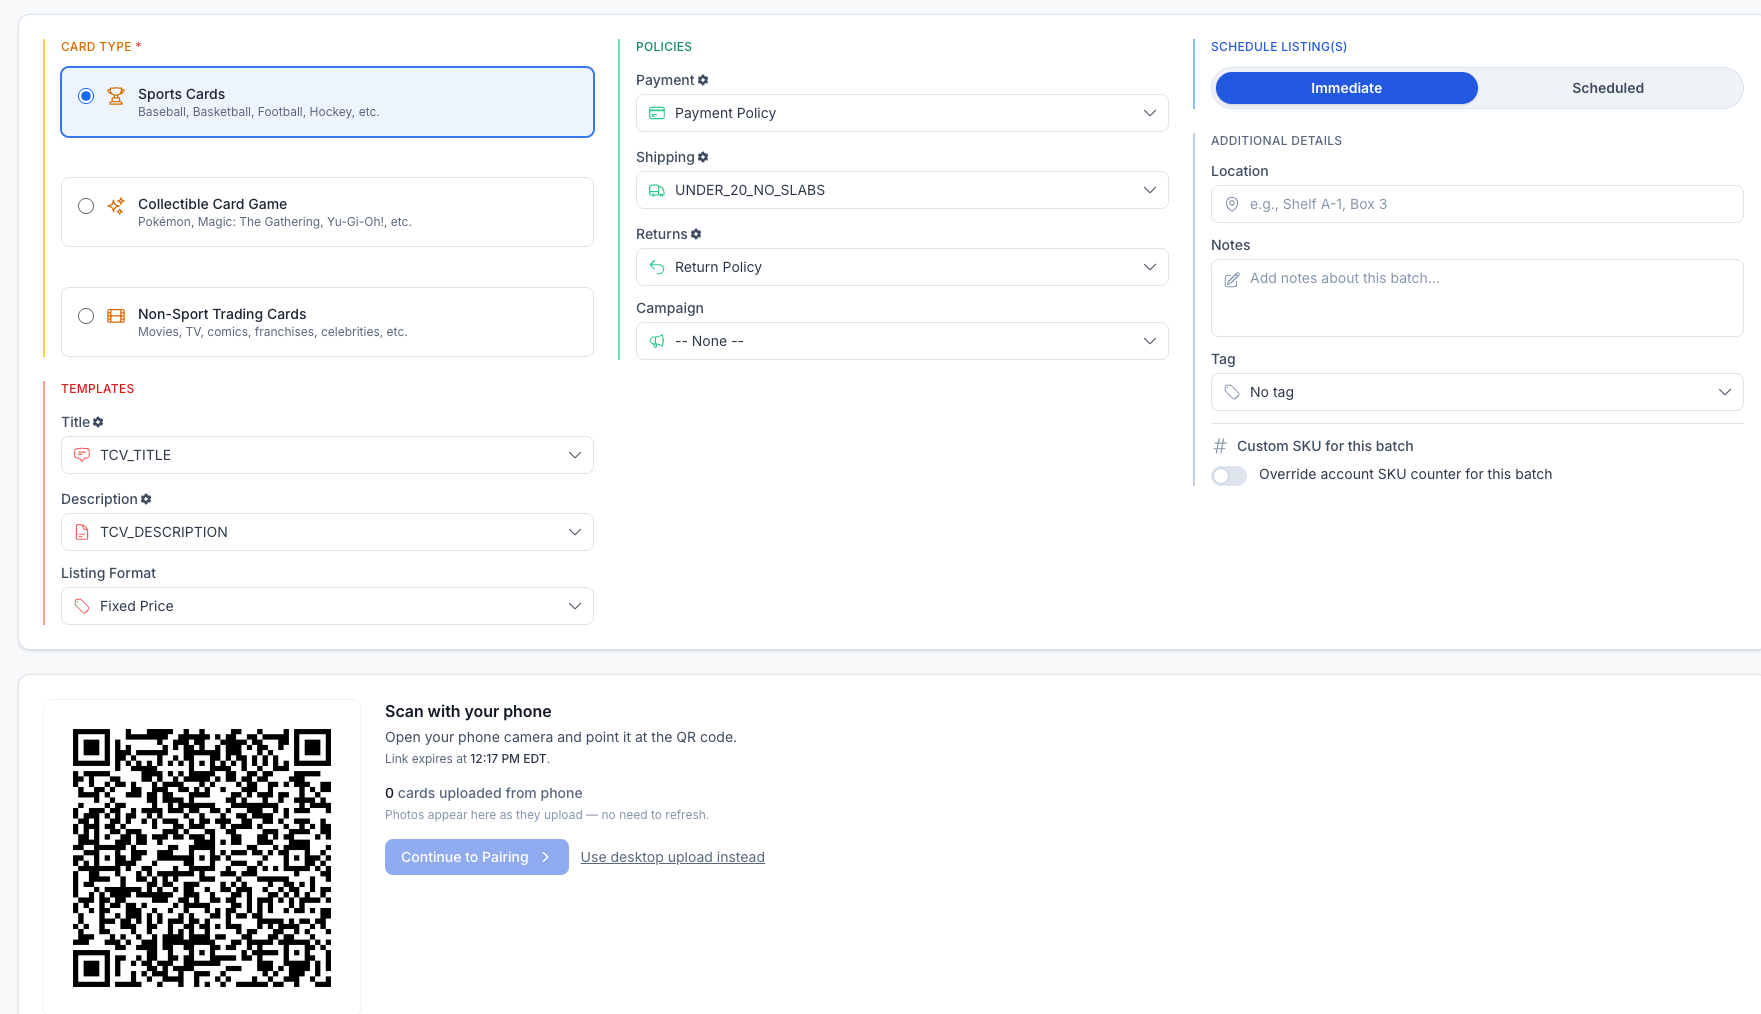Open Title template settings gear
The width and height of the screenshot is (1761, 1014).
pyautogui.click(x=98, y=422)
